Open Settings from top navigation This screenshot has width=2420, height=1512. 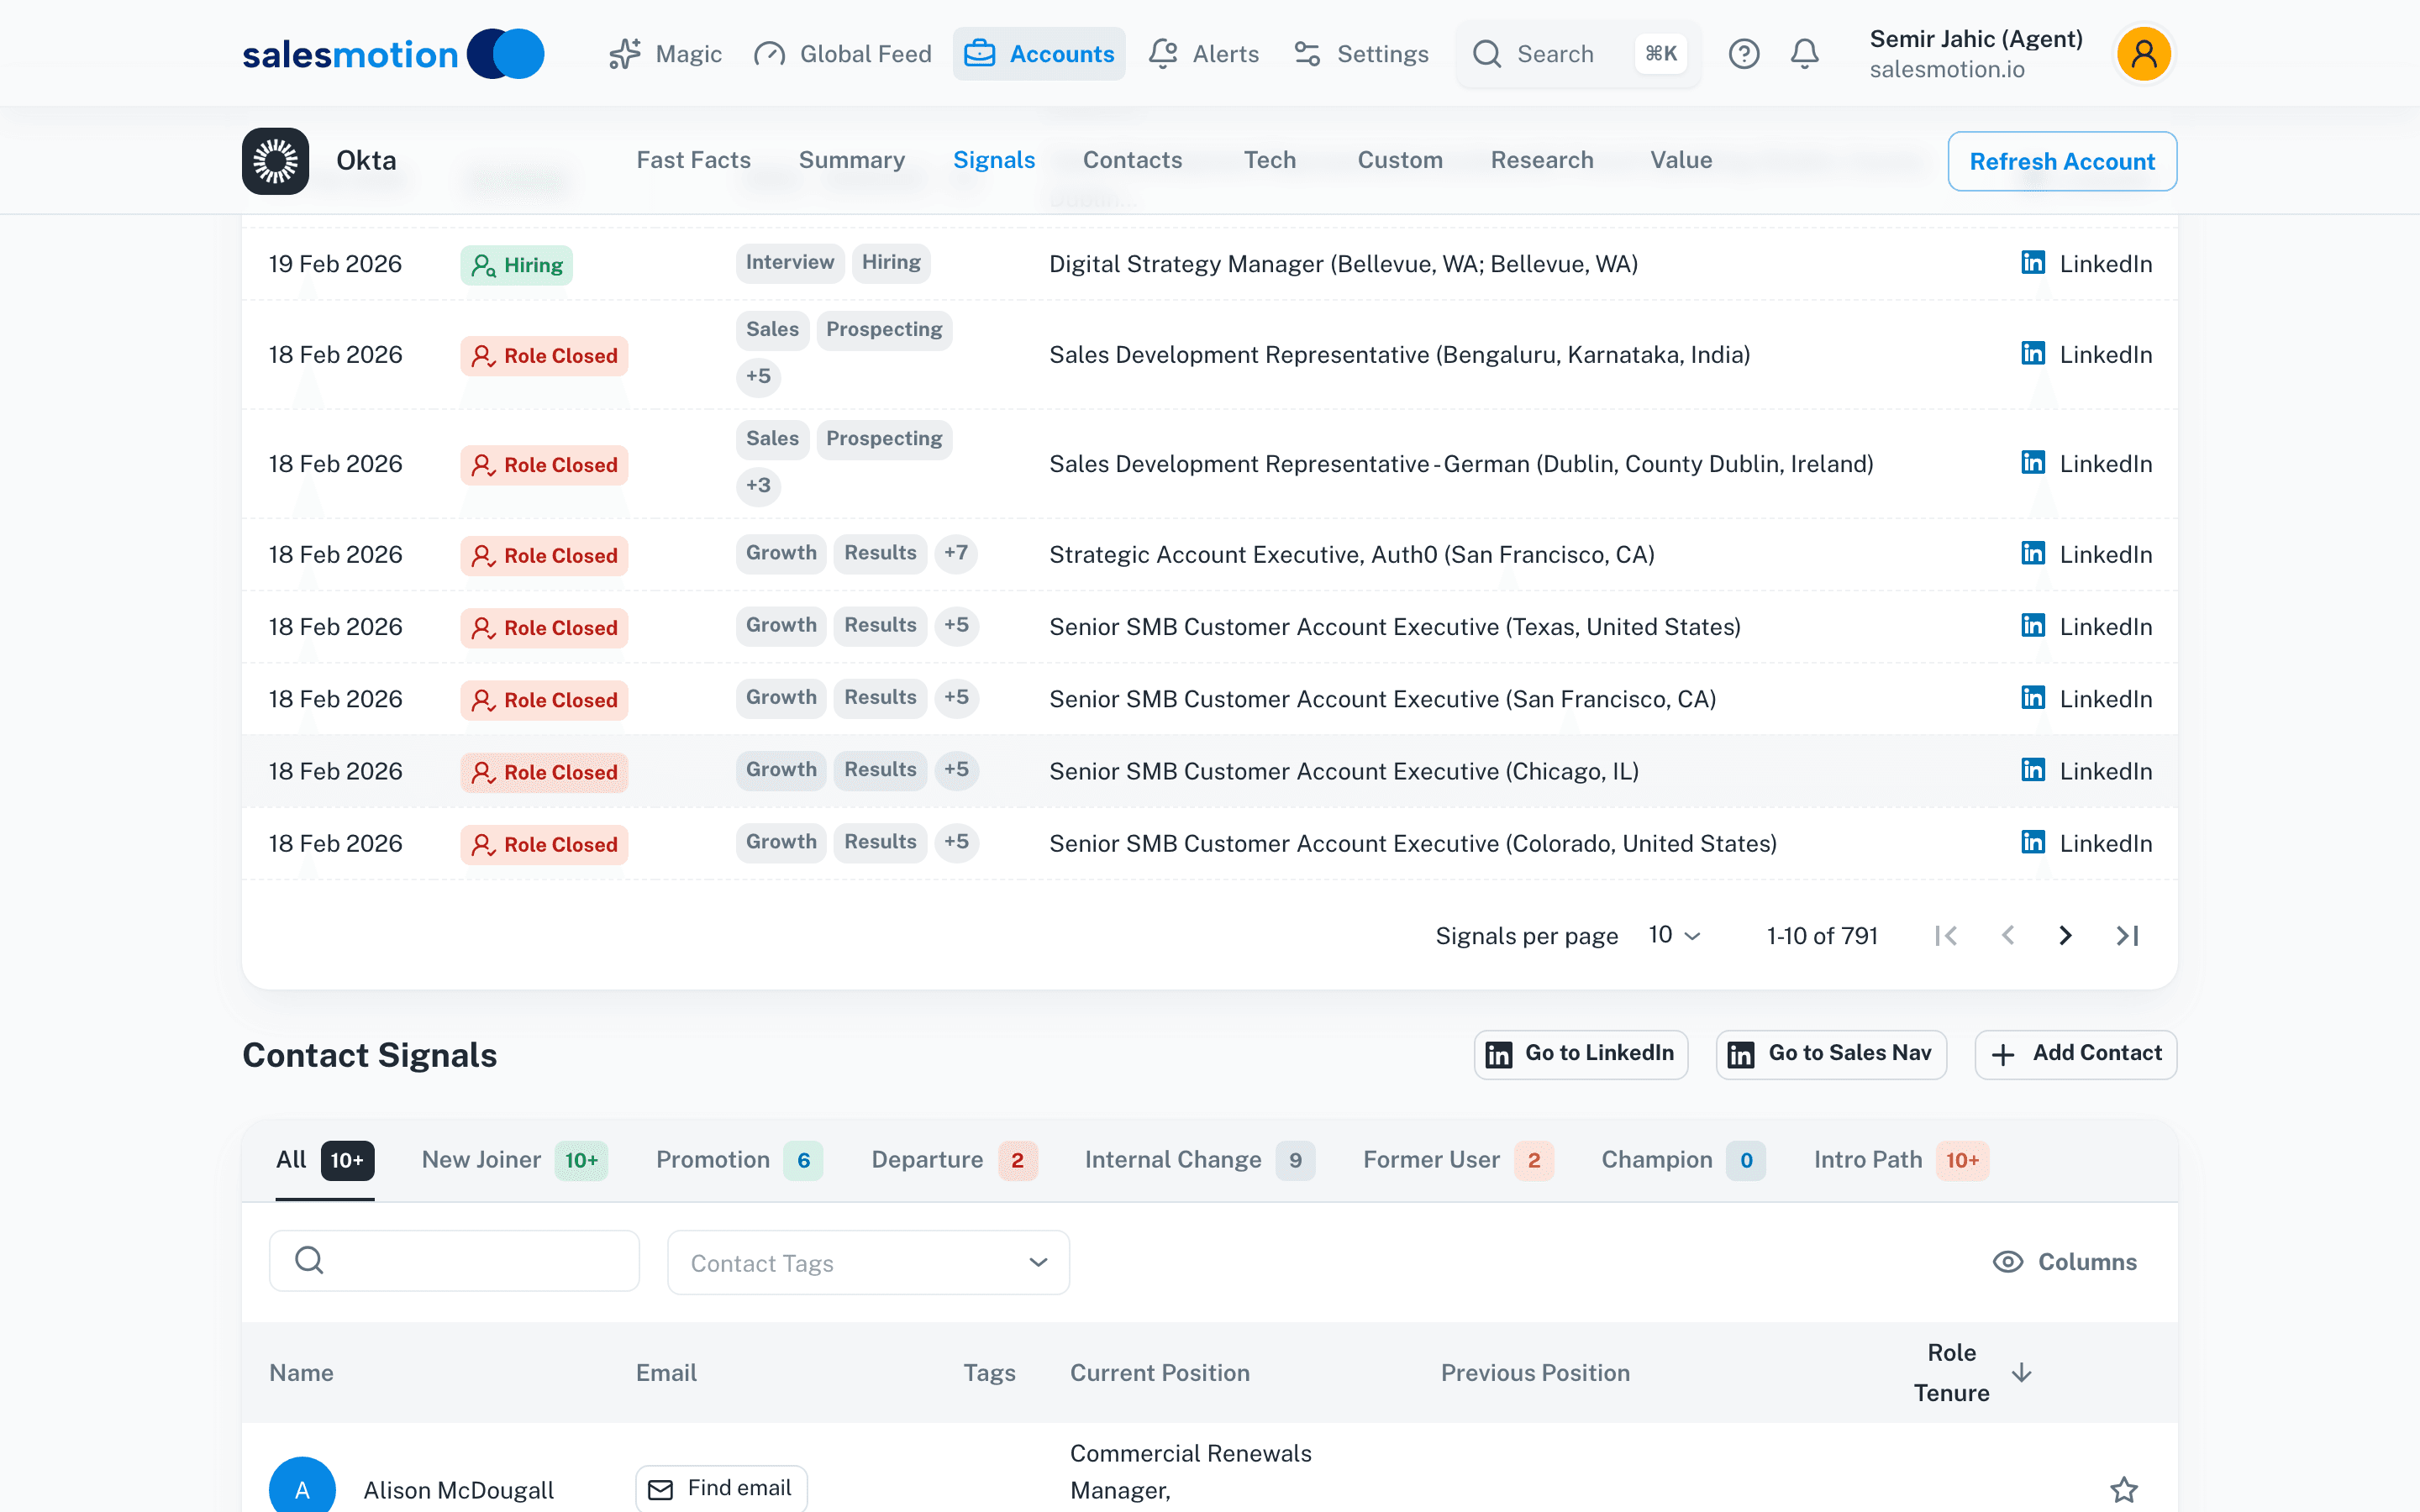pos(1361,54)
